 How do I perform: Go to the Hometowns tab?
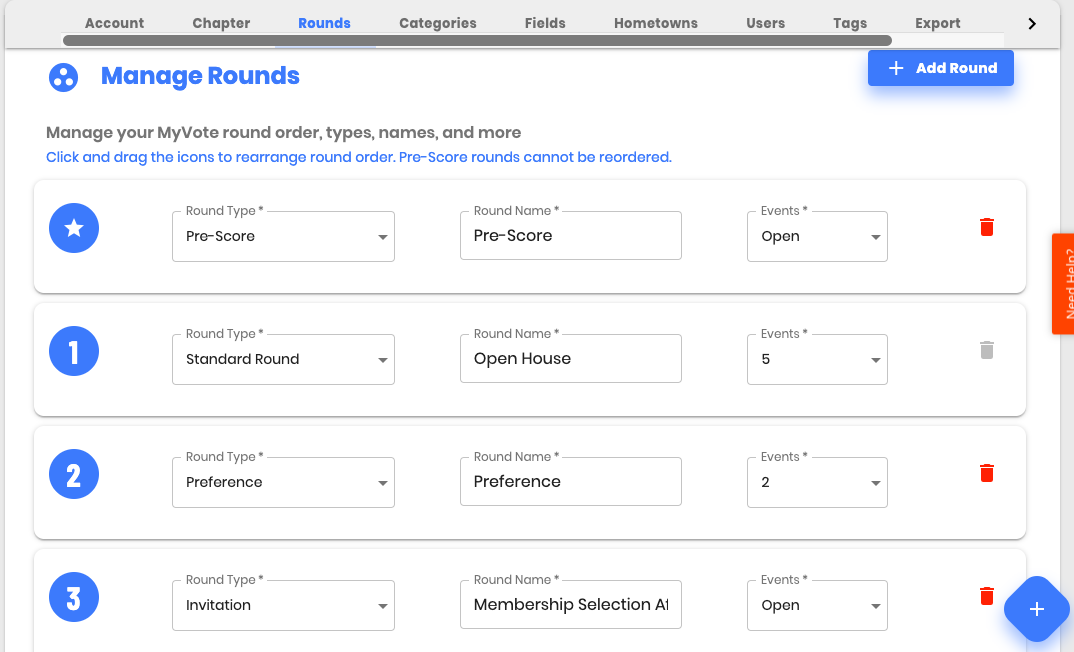655,23
